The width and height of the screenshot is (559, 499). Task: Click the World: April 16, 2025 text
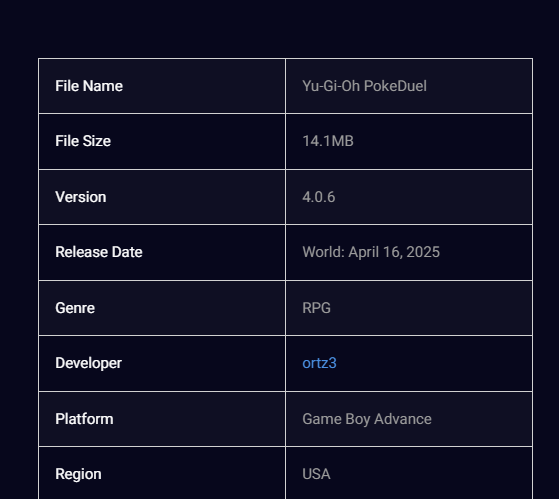371,252
